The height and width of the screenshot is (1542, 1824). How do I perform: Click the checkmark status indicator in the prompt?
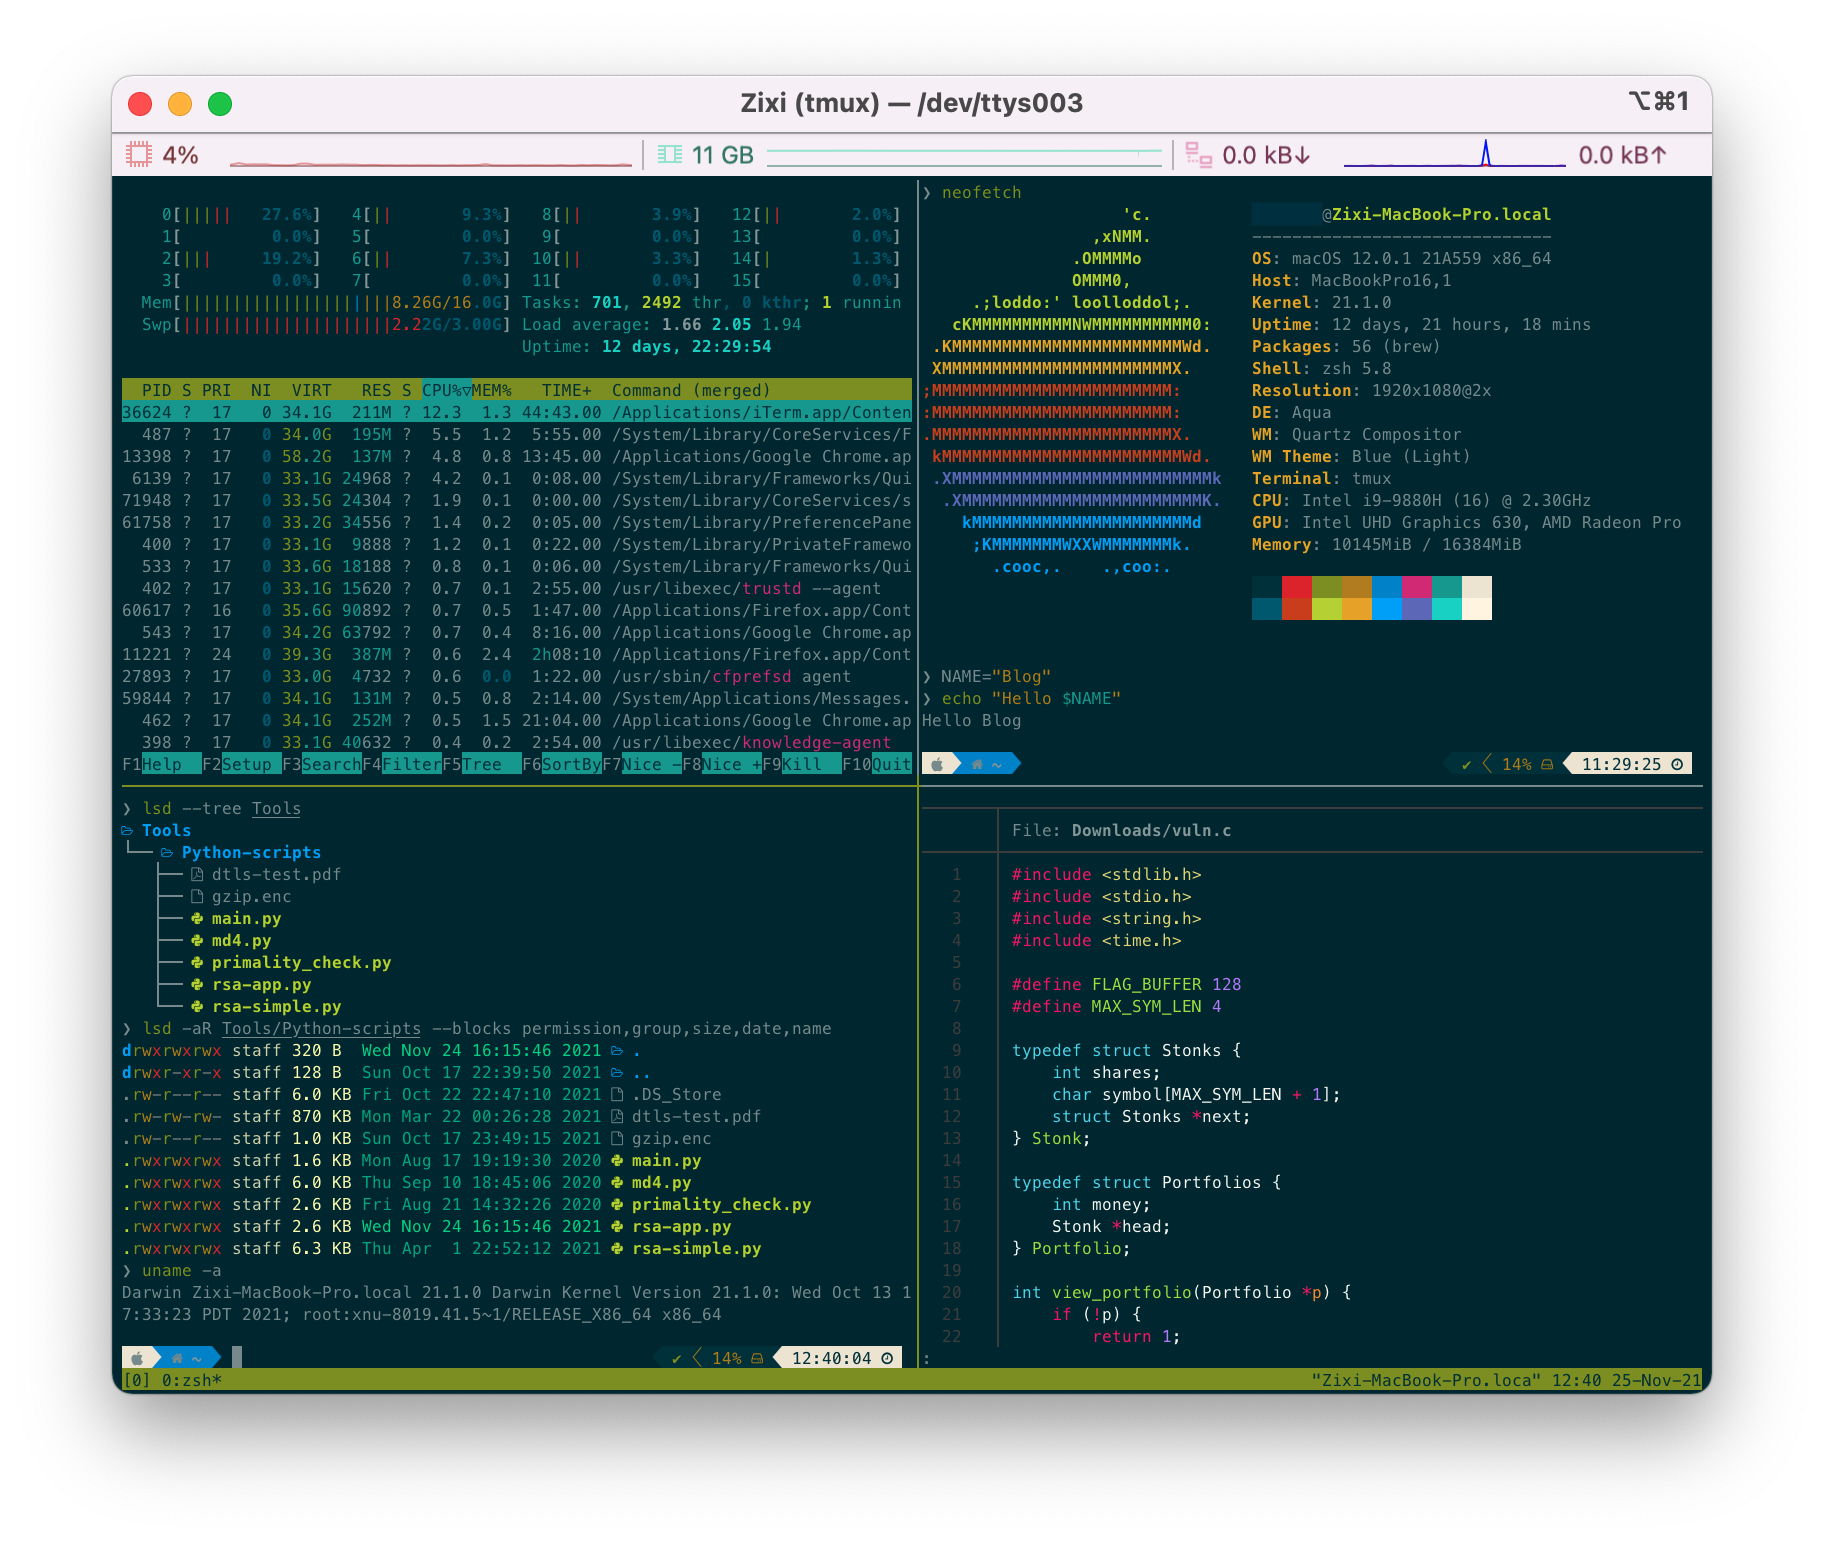pos(1468,763)
